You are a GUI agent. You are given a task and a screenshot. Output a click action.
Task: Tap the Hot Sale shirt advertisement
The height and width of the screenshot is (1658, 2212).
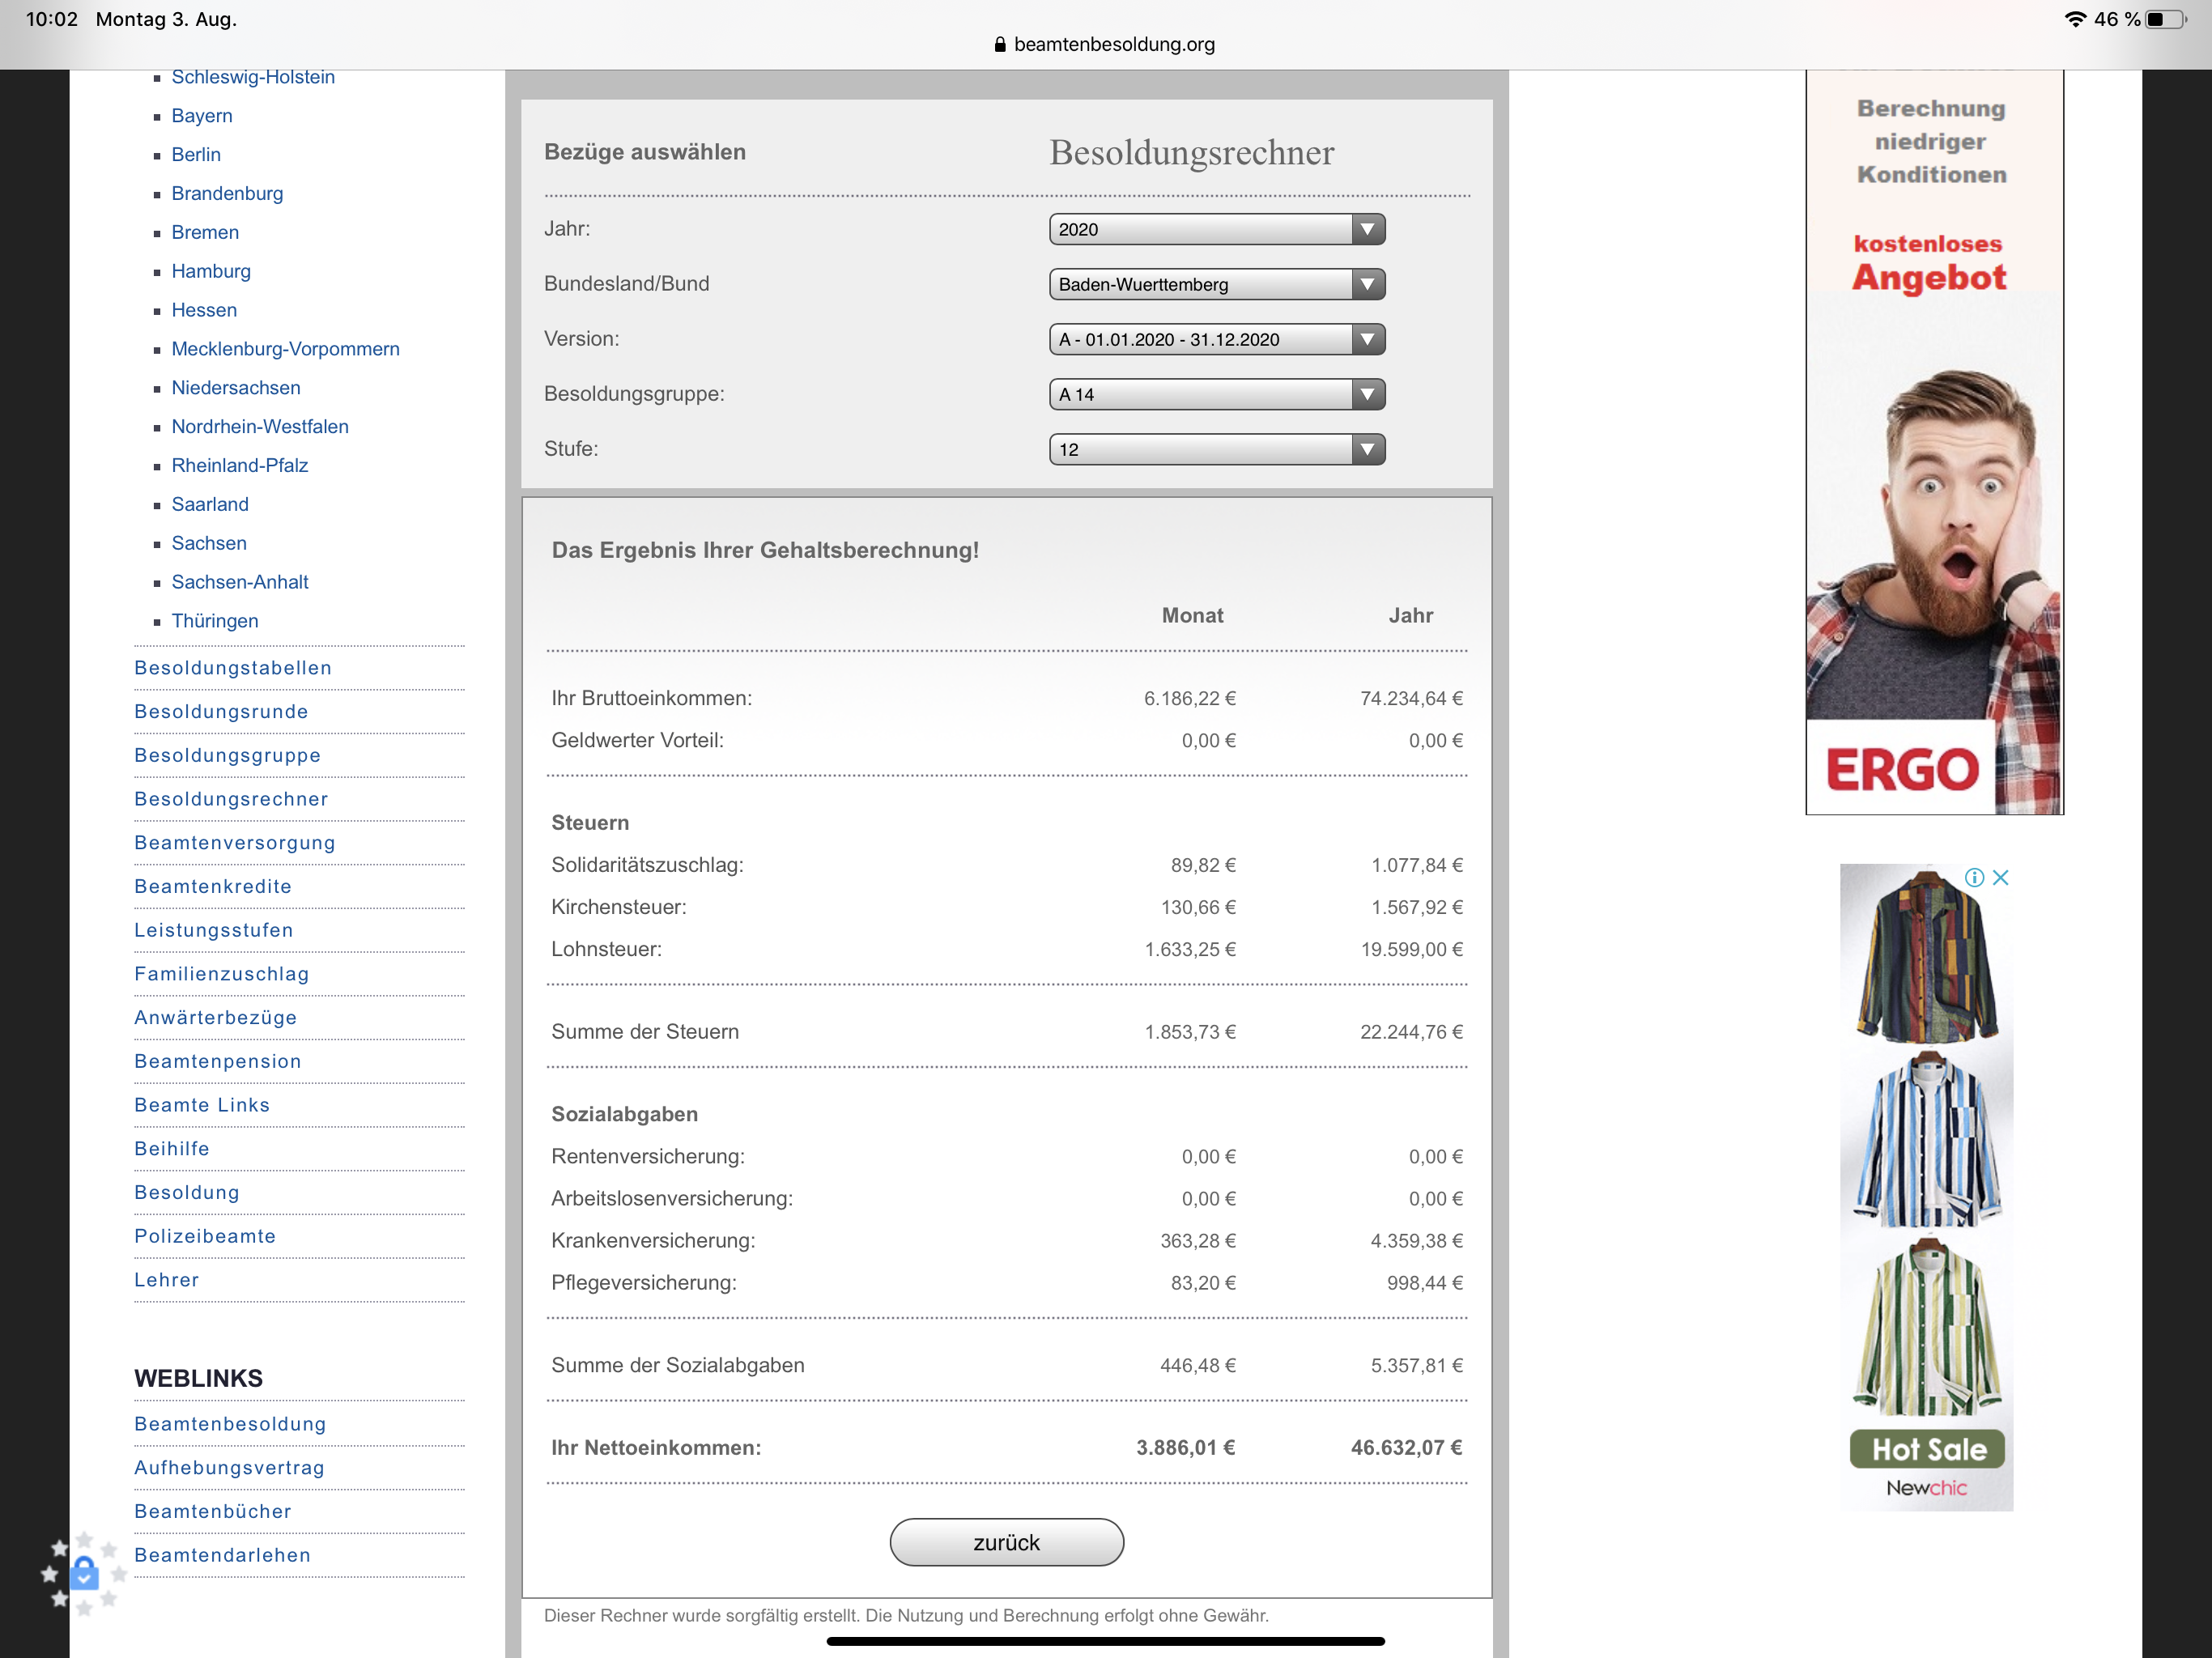(x=1926, y=1186)
